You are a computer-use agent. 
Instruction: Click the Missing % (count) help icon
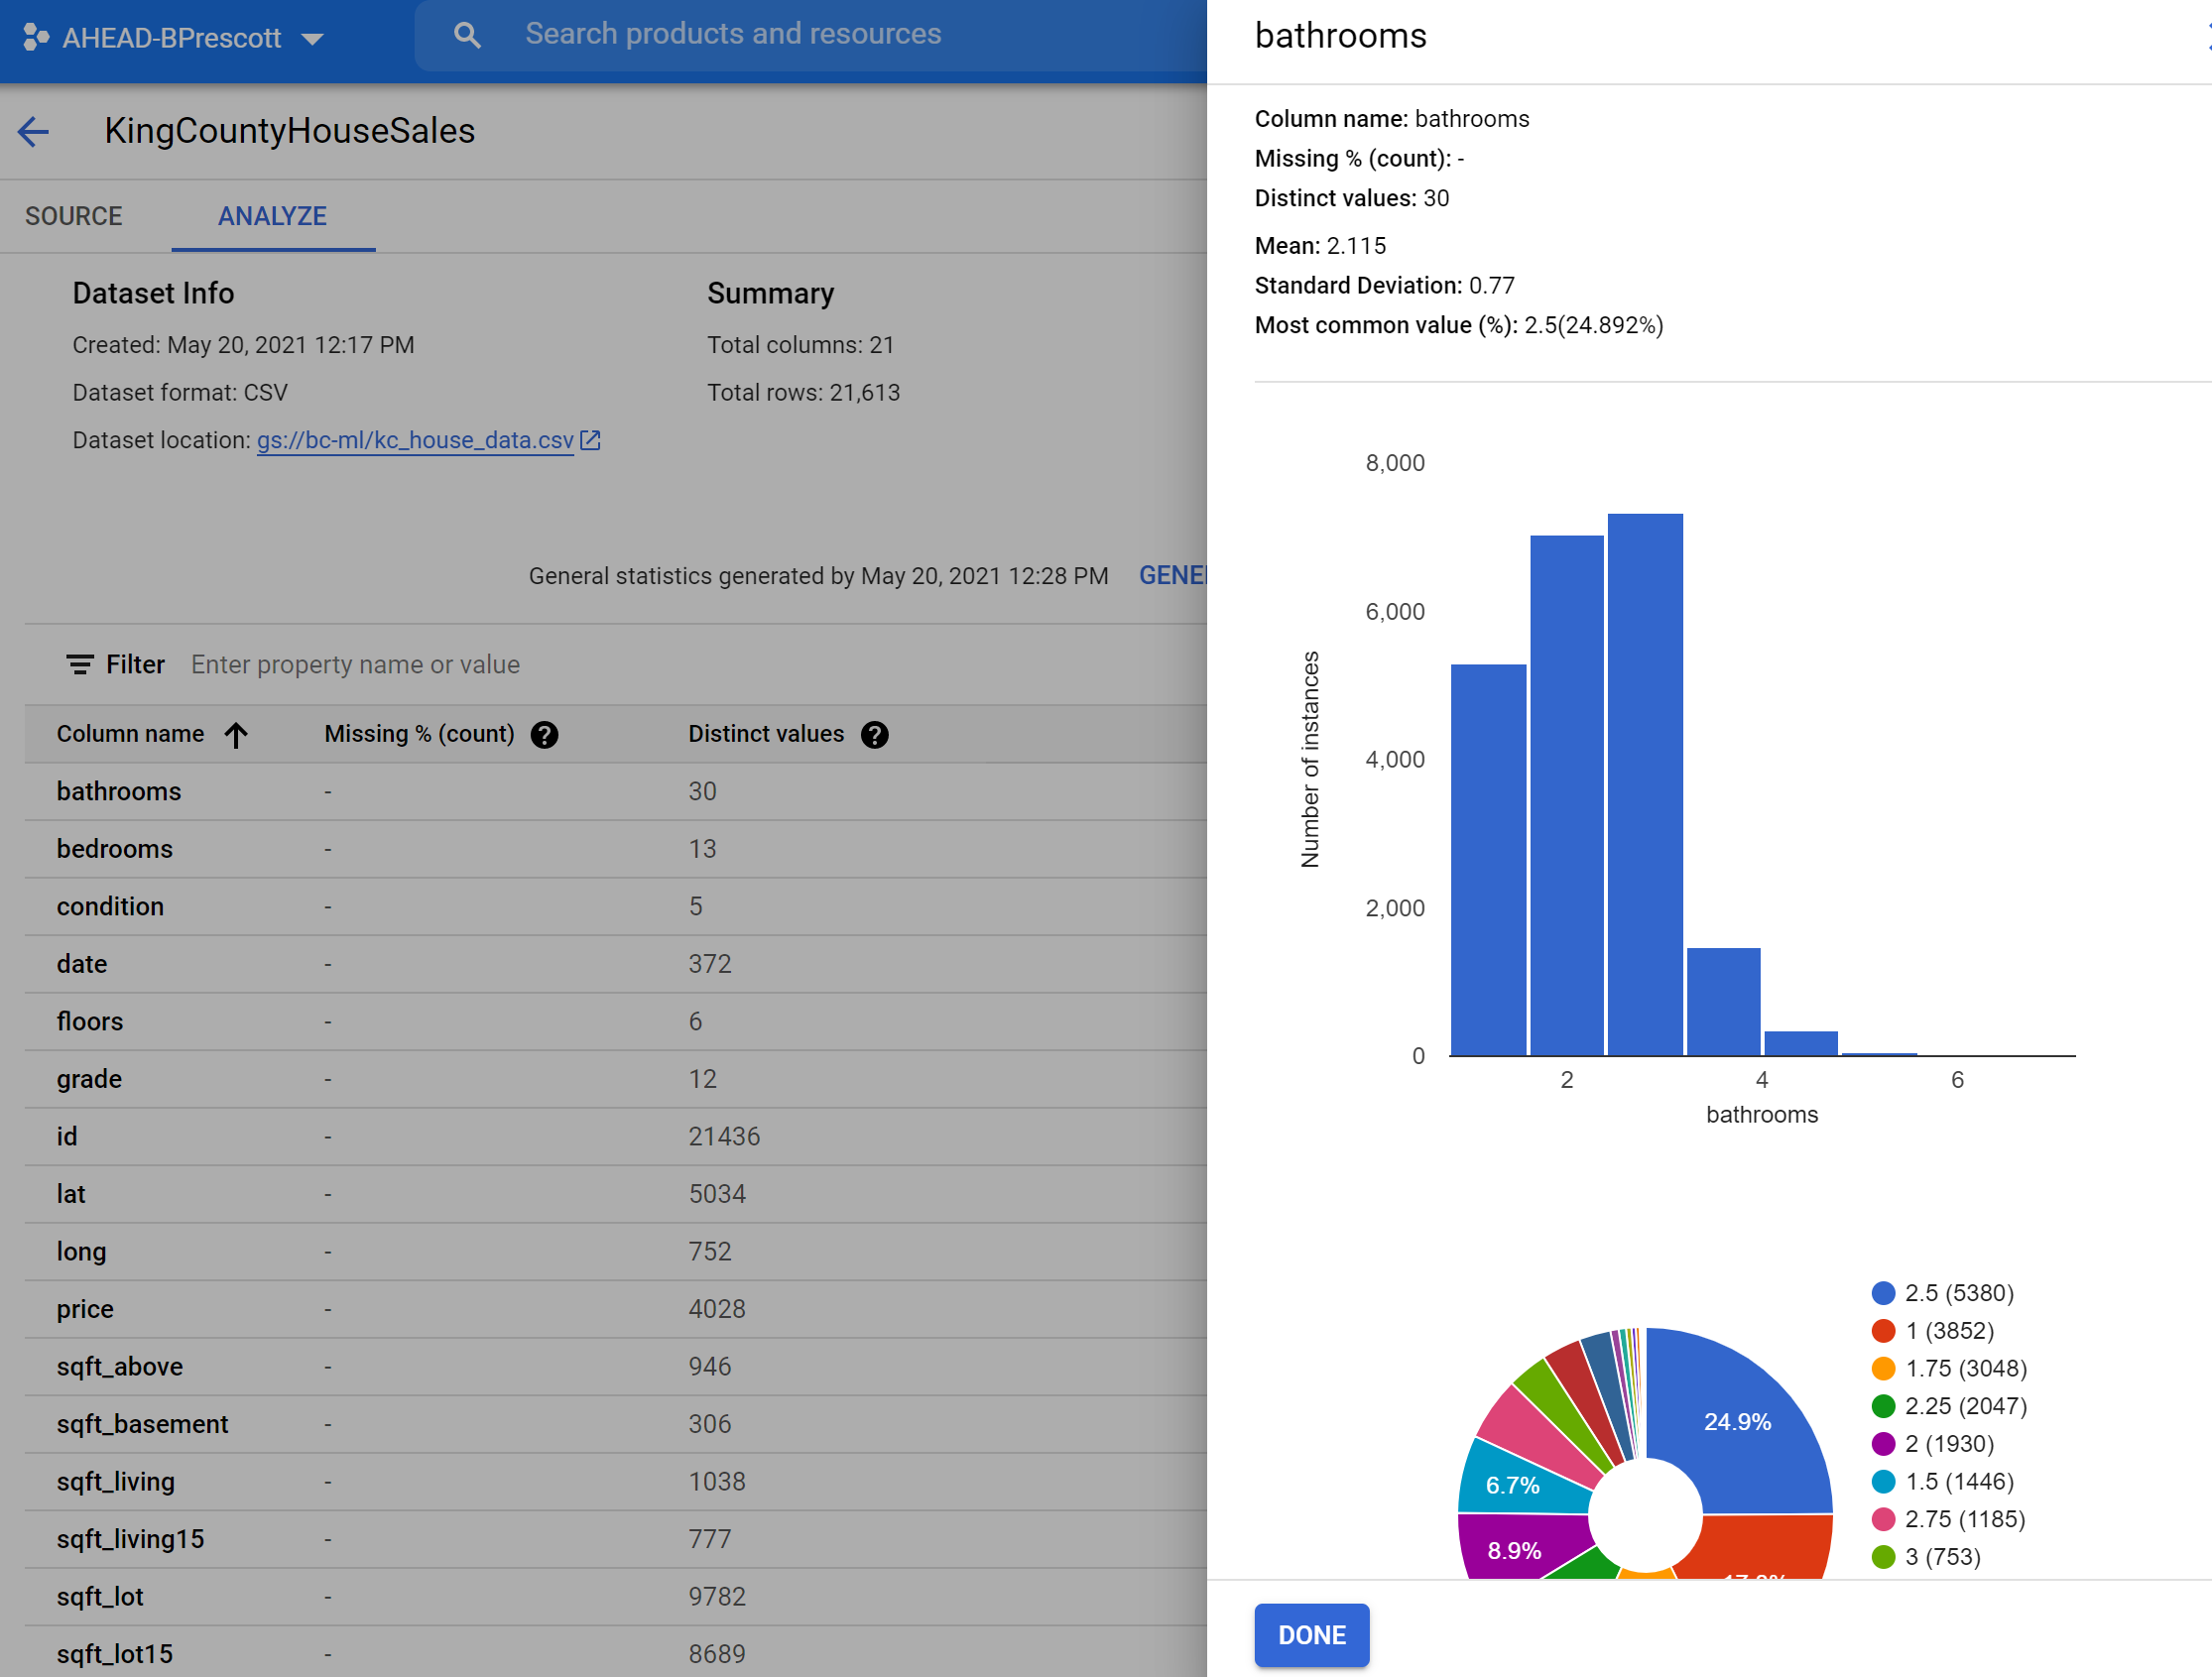pyautogui.click(x=544, y=735)
